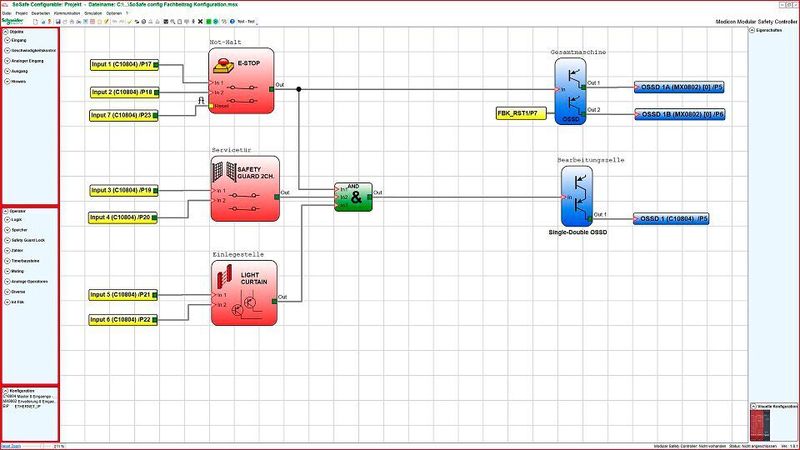Select the FBK_RST1/P7 feedback element

coord(521,113)
